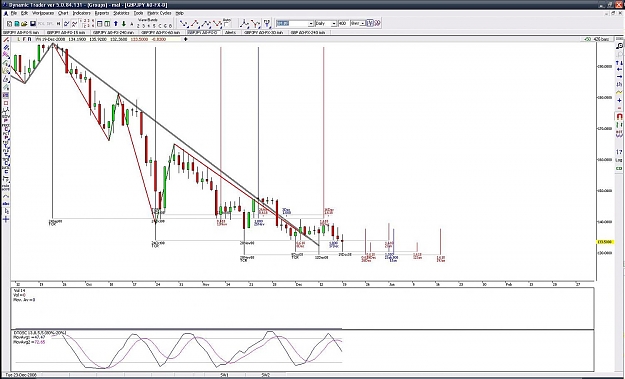Toggle Wave Band 3
This screenshot has width=625, height=379.
[x=143, y=26]
